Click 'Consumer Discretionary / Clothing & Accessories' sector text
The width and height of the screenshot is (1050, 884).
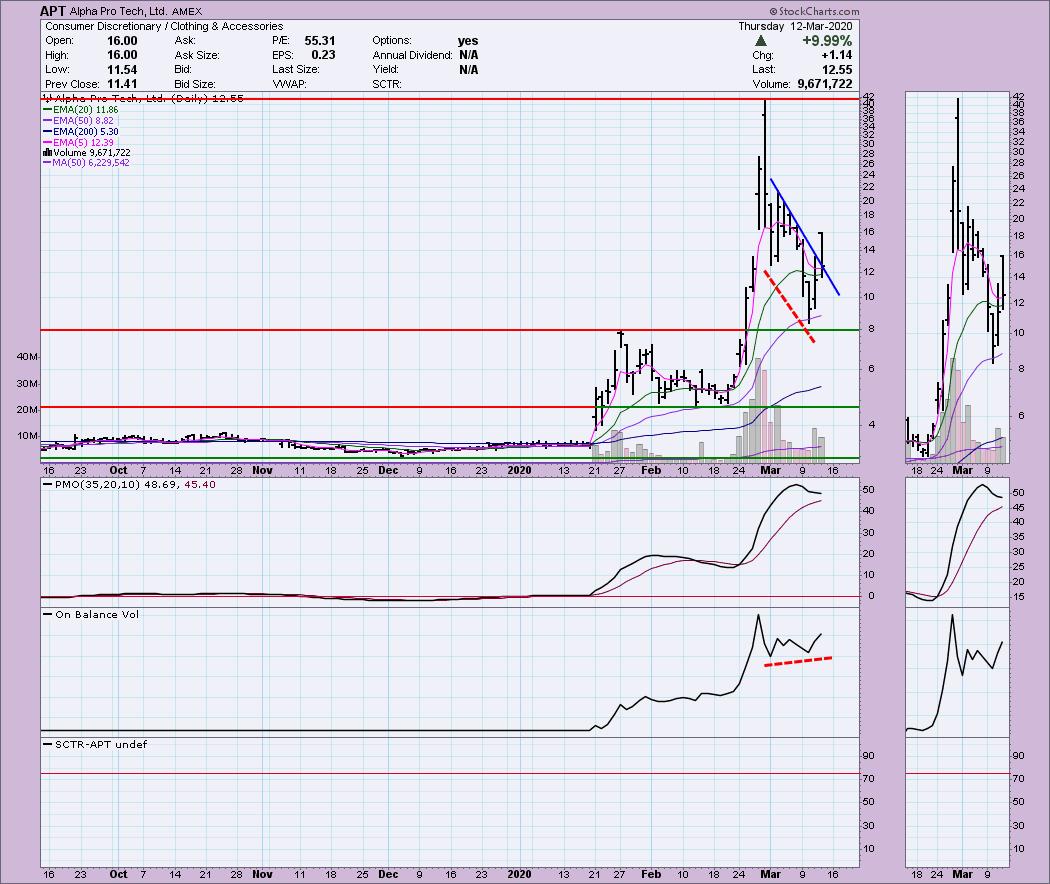coord(164,26)
